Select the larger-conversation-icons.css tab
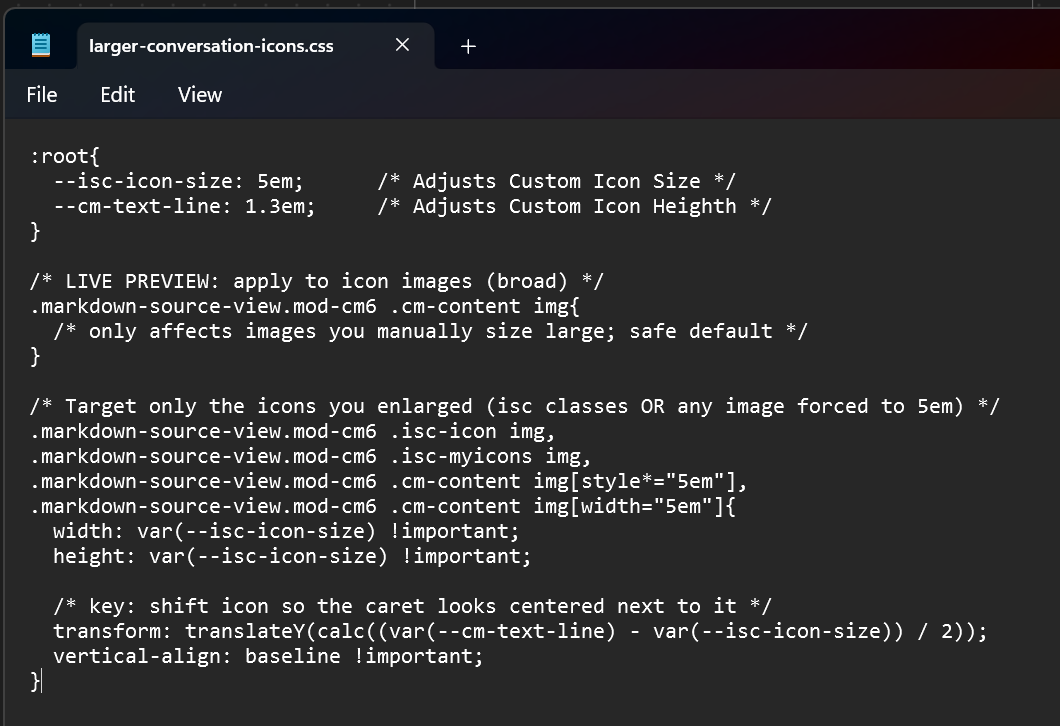Viewport: 1060px width, 726px height. [211, 46]
